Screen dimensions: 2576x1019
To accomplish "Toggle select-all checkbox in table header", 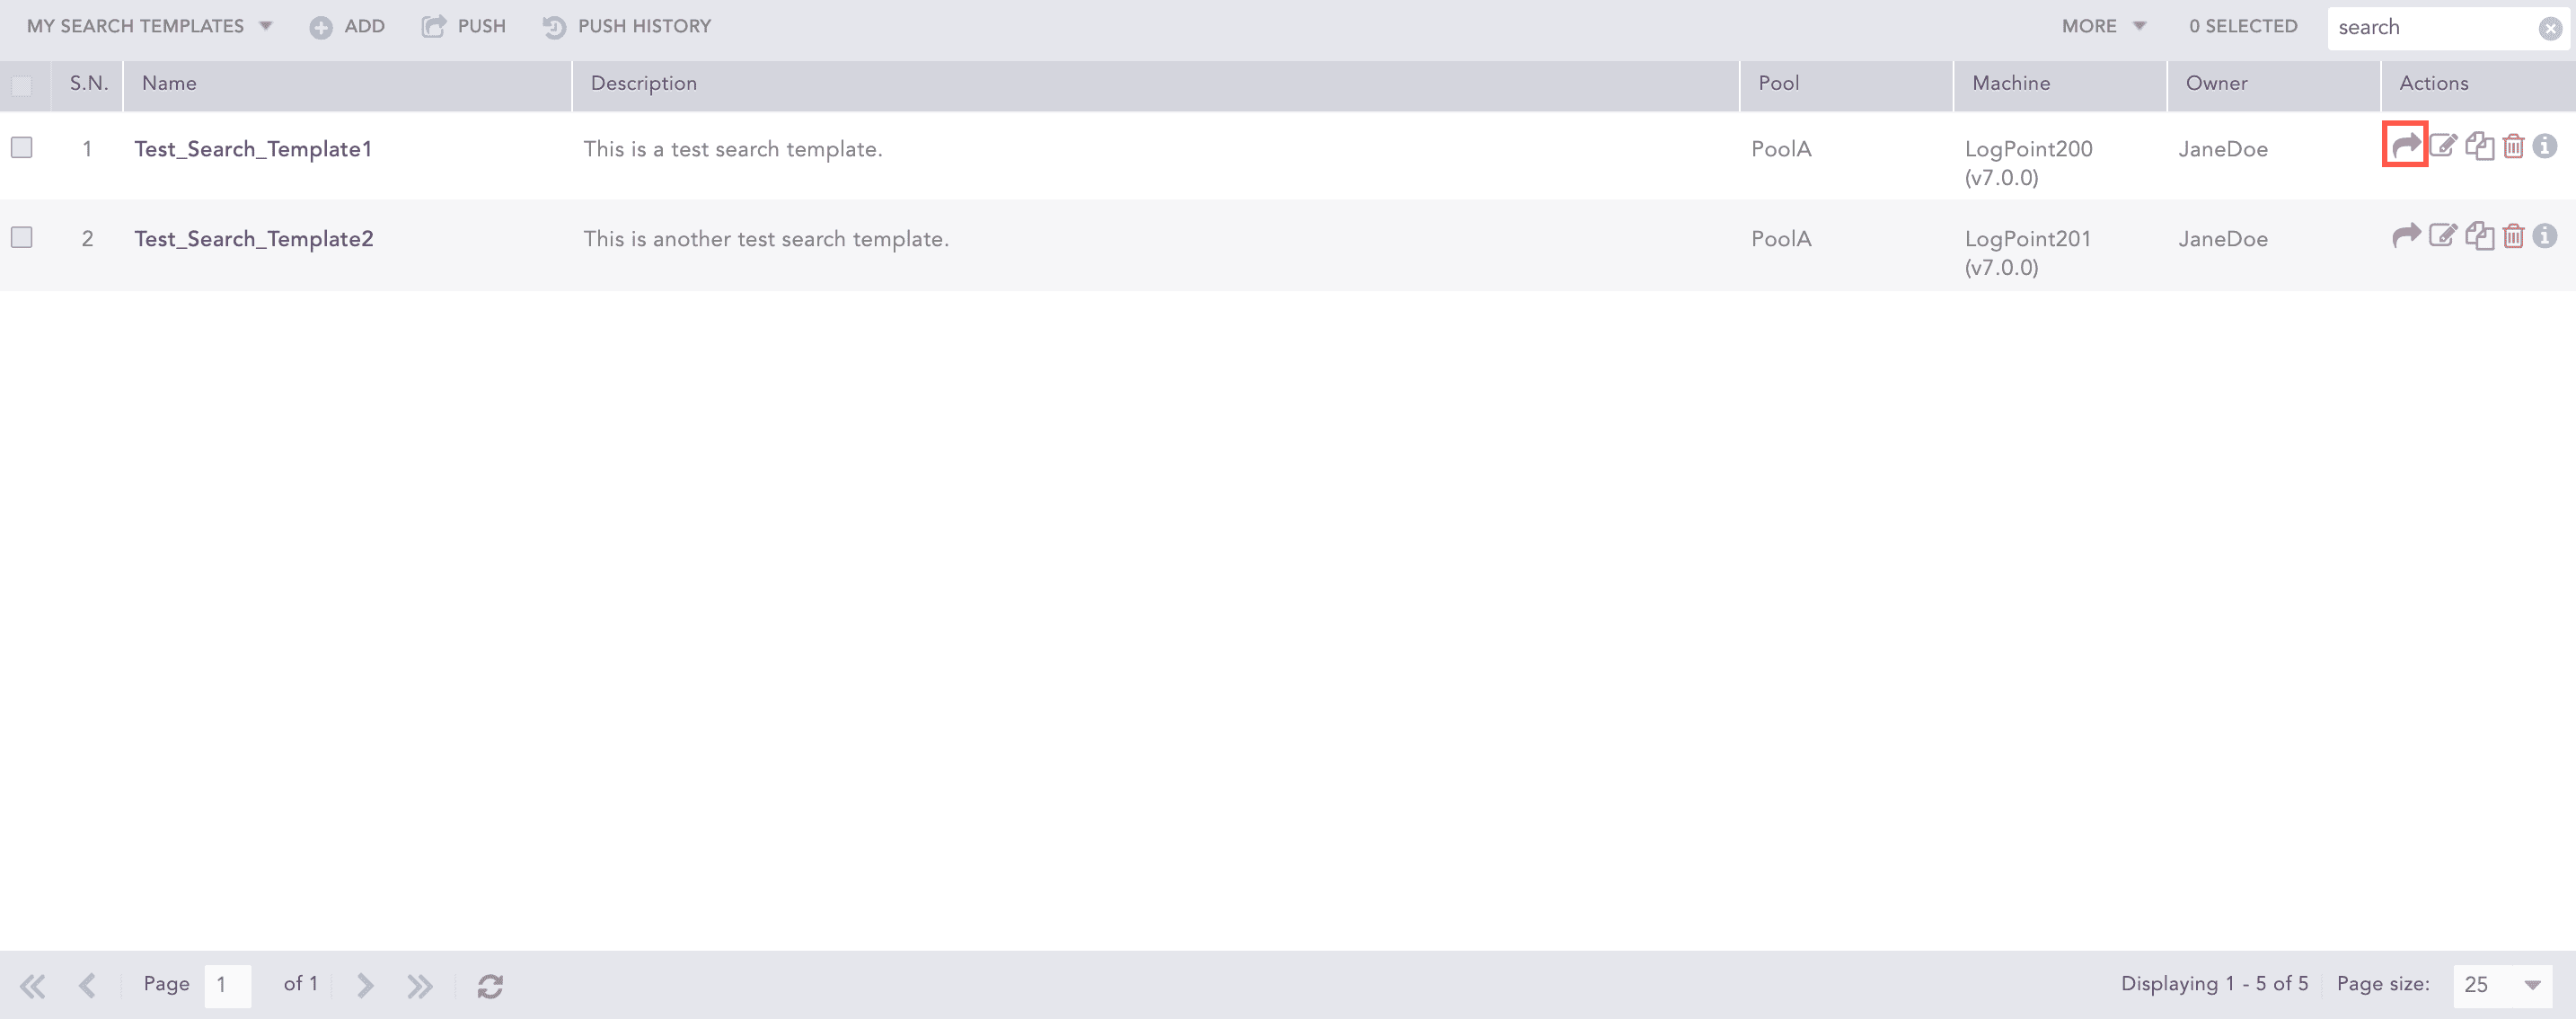I will pyautogui.click(x=22, y=85).
